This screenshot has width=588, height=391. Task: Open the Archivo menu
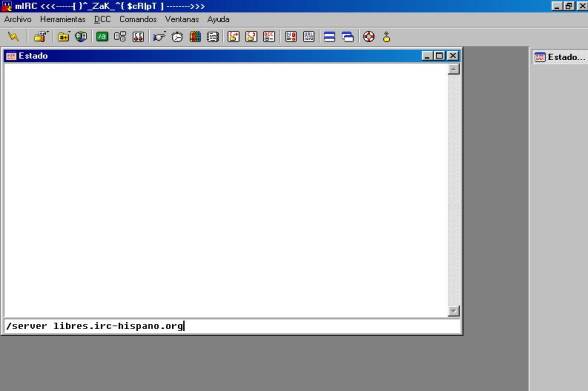pyautogui.click(x=18, y=19)
